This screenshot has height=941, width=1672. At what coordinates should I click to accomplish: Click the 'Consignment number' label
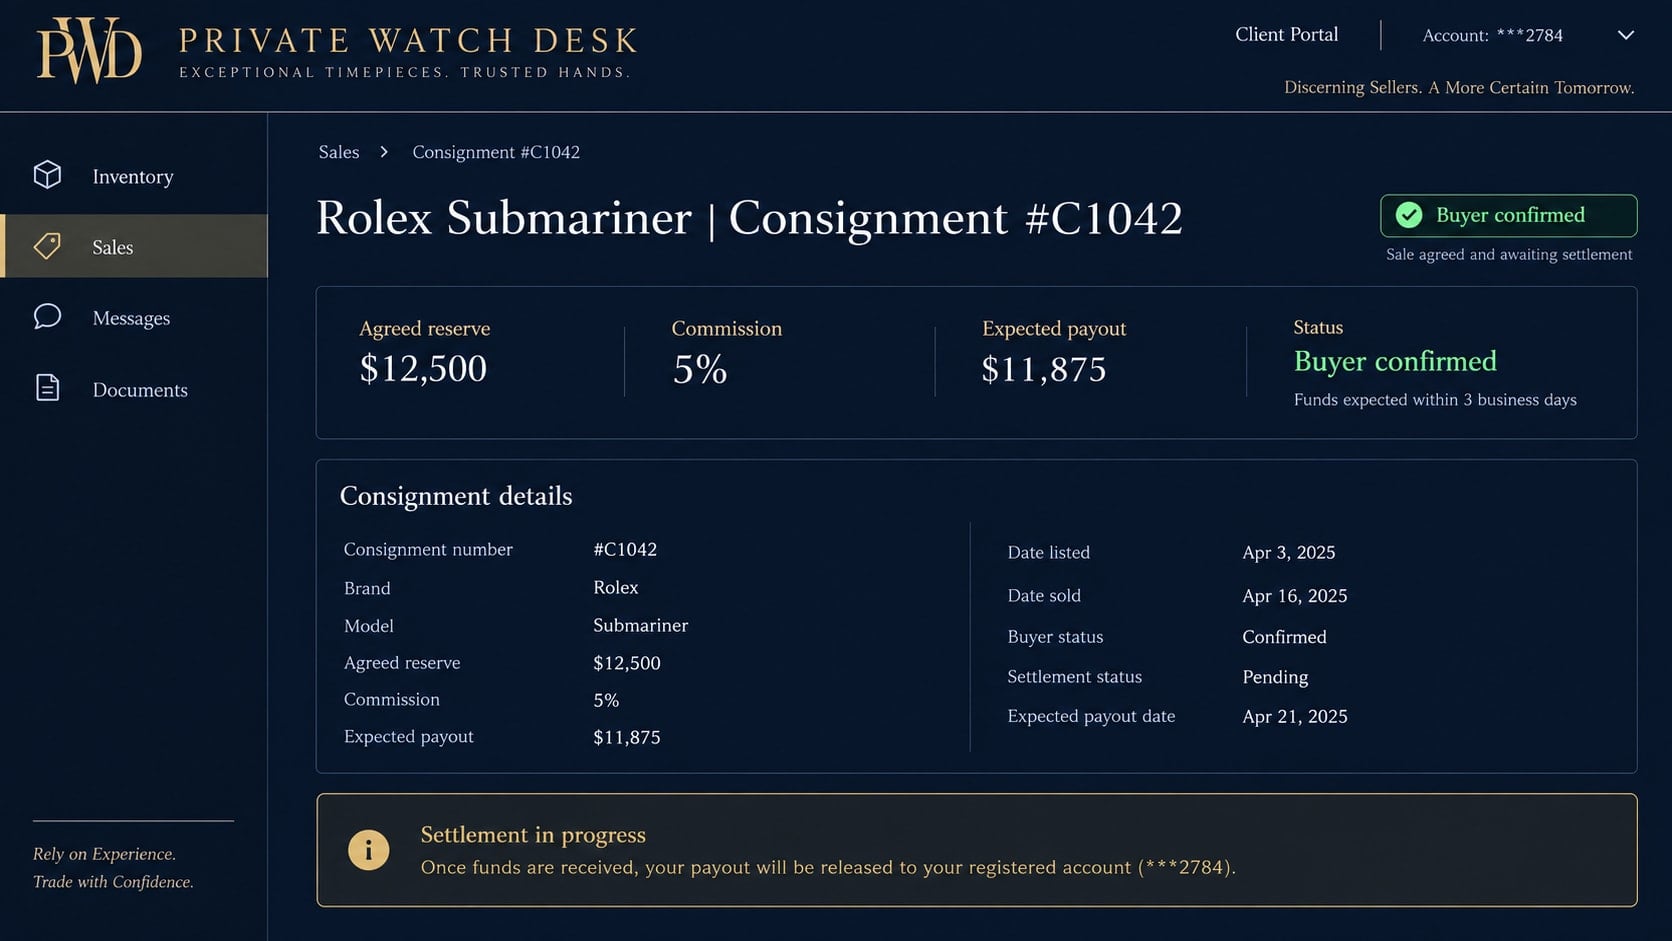click(428, 549)
